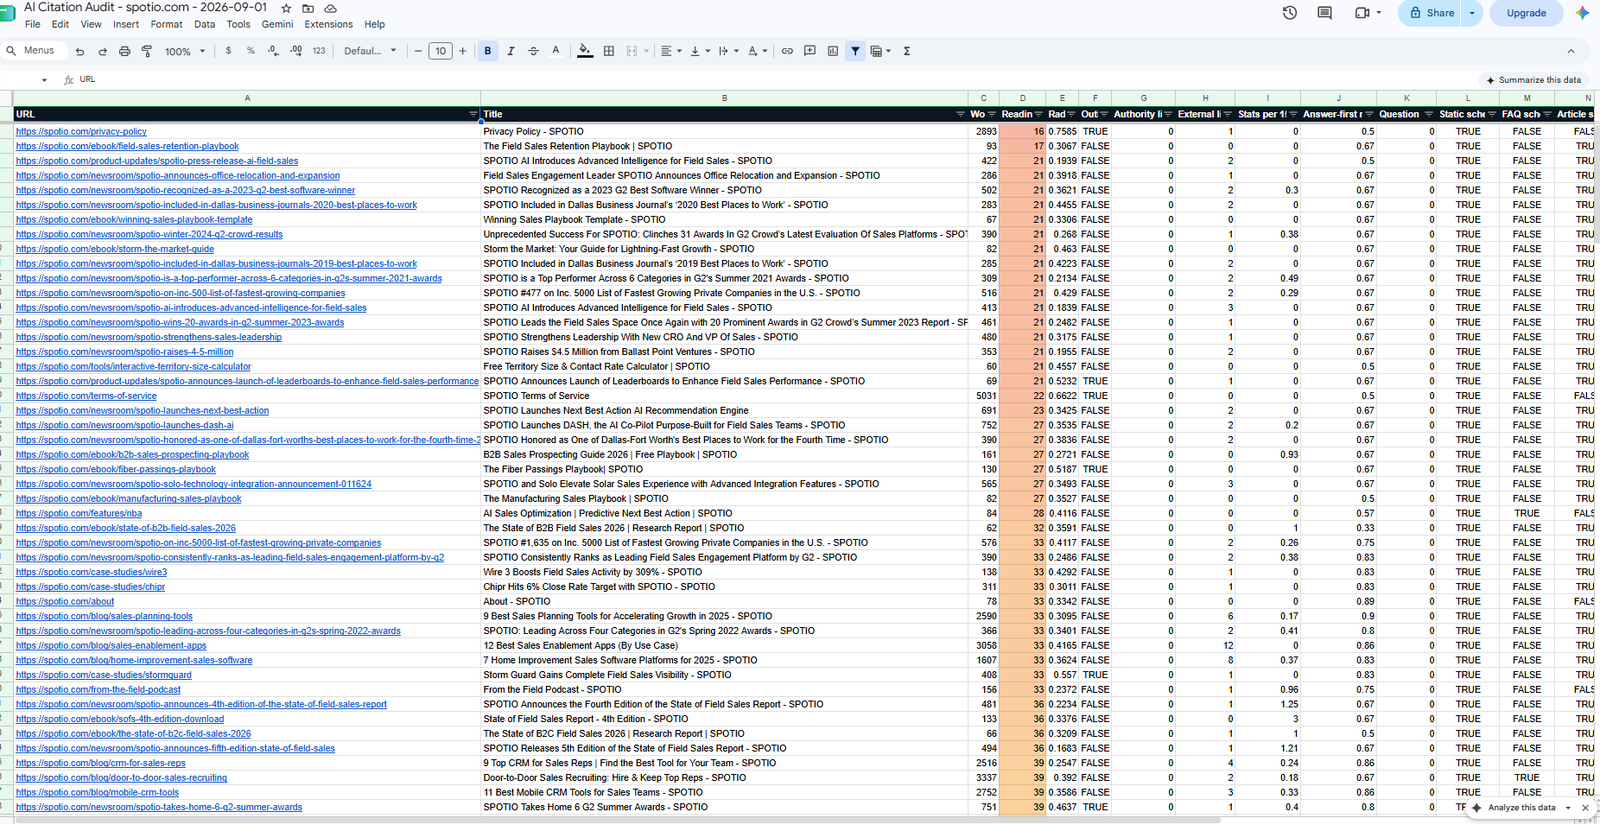Screen dimensions: 1600x824
Task: Click the Merge cells icon
Action: [632, 51]
